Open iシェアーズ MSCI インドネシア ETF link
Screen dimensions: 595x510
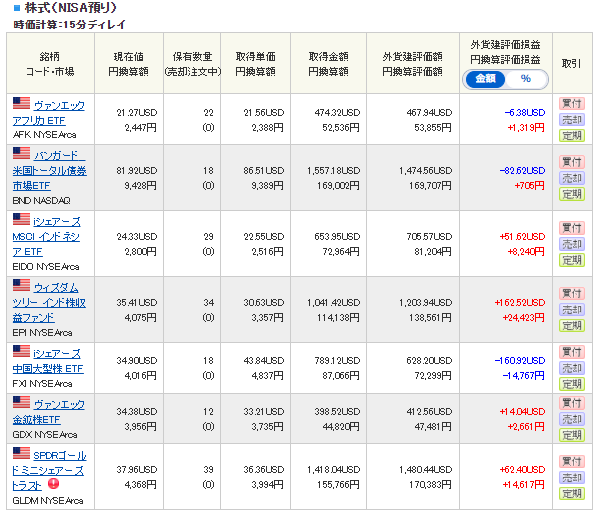point(46,236)
